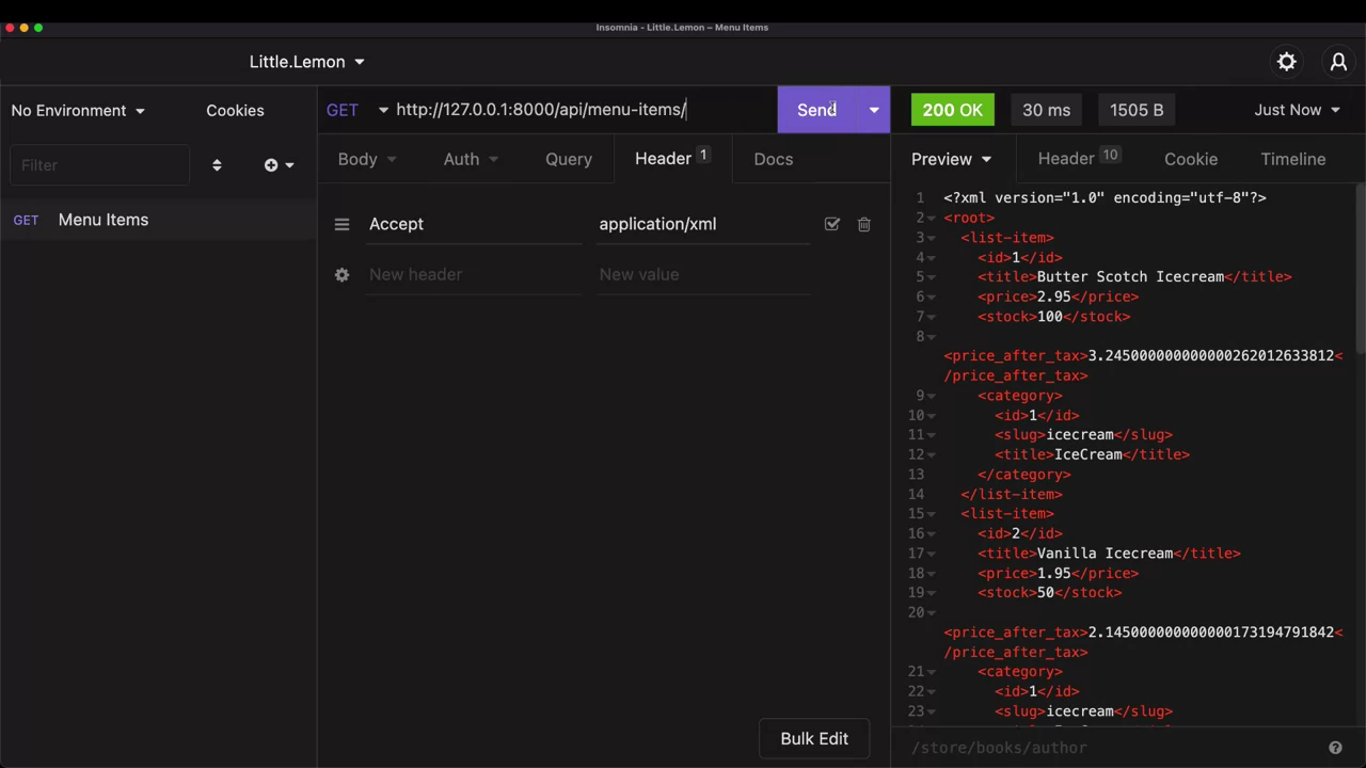Click the plus icon to create request
1366x768 pixels.
(272, 165)
